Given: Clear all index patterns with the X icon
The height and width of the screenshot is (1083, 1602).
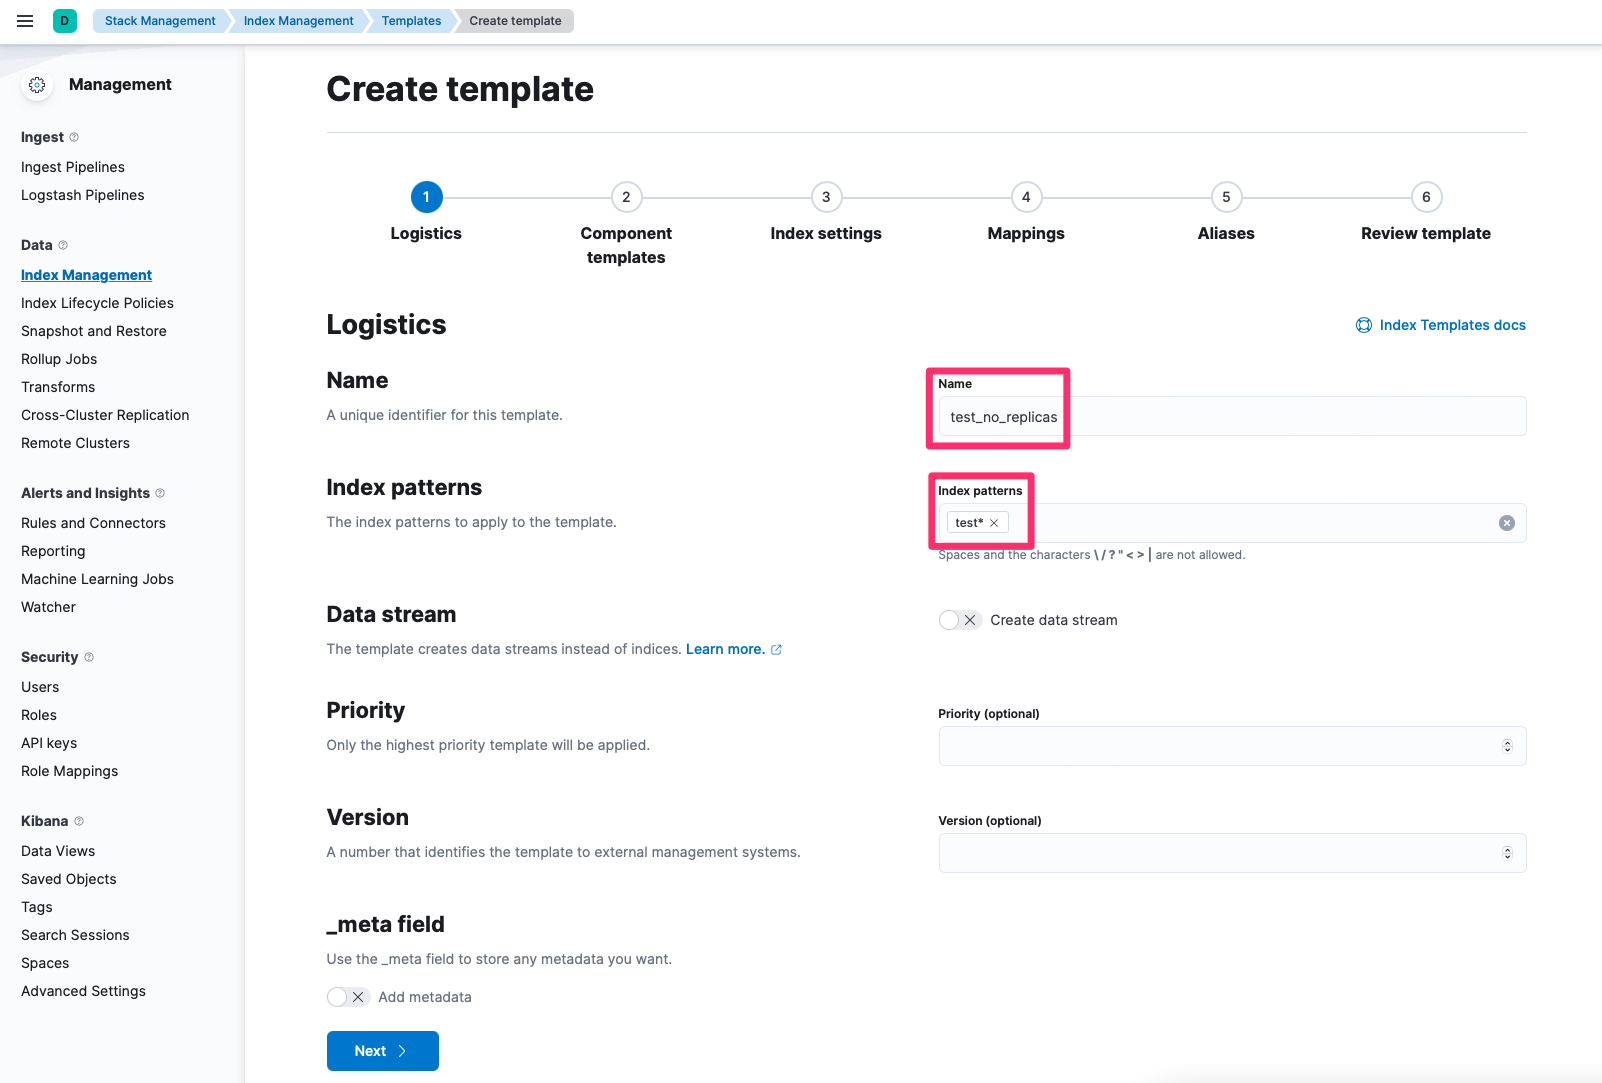Looking at the screenshot, I should pyautogui.click(x=1506, y=523).
